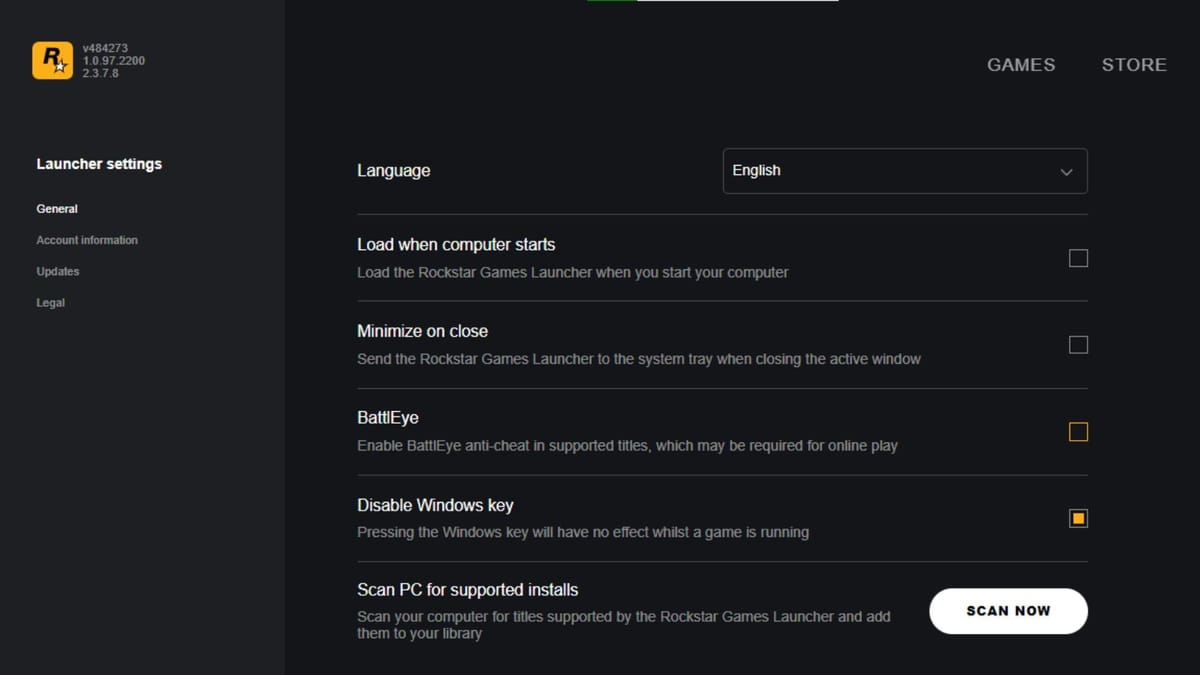The width and height of the screenshot is (1200, 675).
Task: Enable 'Load when computer starts'
Action: [1078, 258]
